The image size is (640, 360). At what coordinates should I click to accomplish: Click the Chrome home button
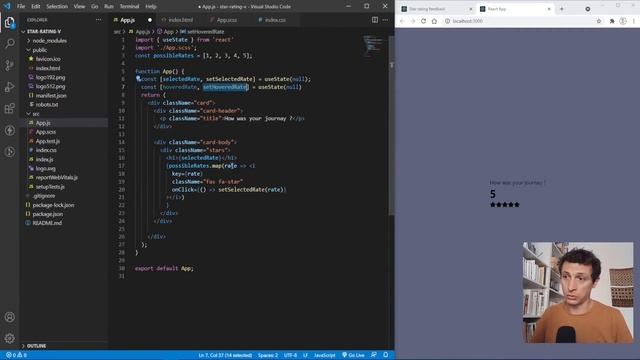(x=434, y=21)
